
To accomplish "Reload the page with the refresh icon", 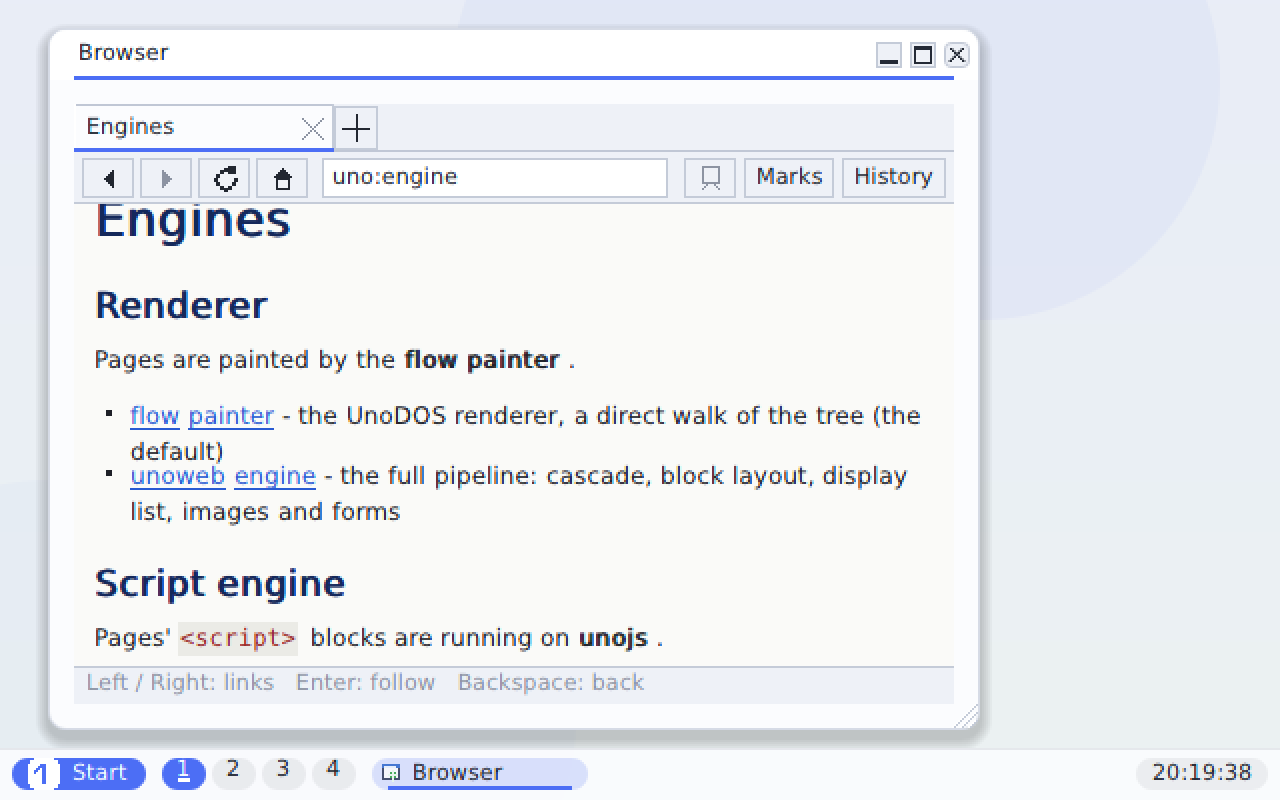I will click(x=224, y=179).
